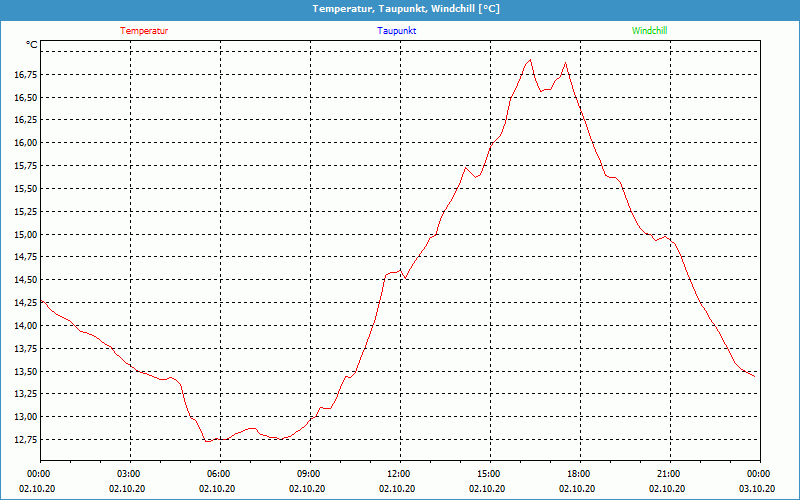The width and height of the screenshot is (800, 500).
Task: Click the 21:00 time axis label
Action: [x=669, y=474]
